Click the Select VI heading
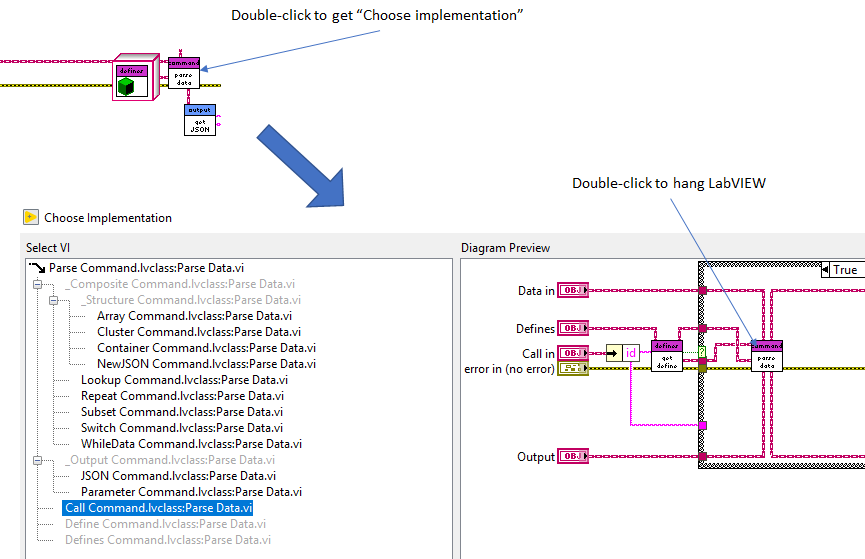 (48, 248)
